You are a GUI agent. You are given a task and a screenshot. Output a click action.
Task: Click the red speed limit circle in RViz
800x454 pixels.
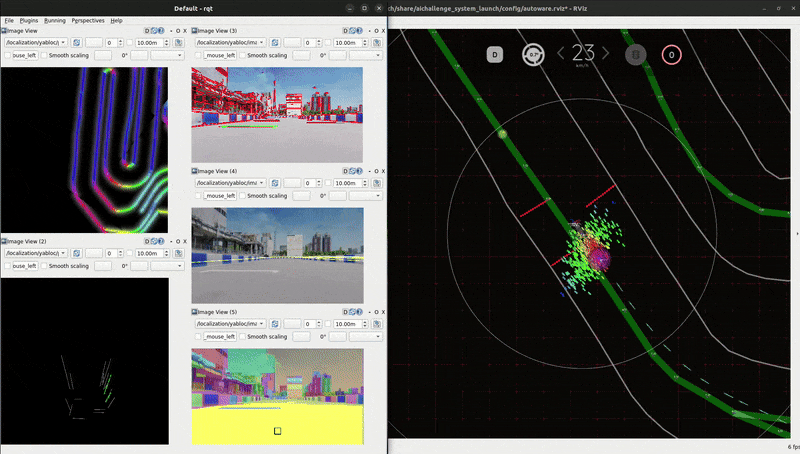point(671,55)
